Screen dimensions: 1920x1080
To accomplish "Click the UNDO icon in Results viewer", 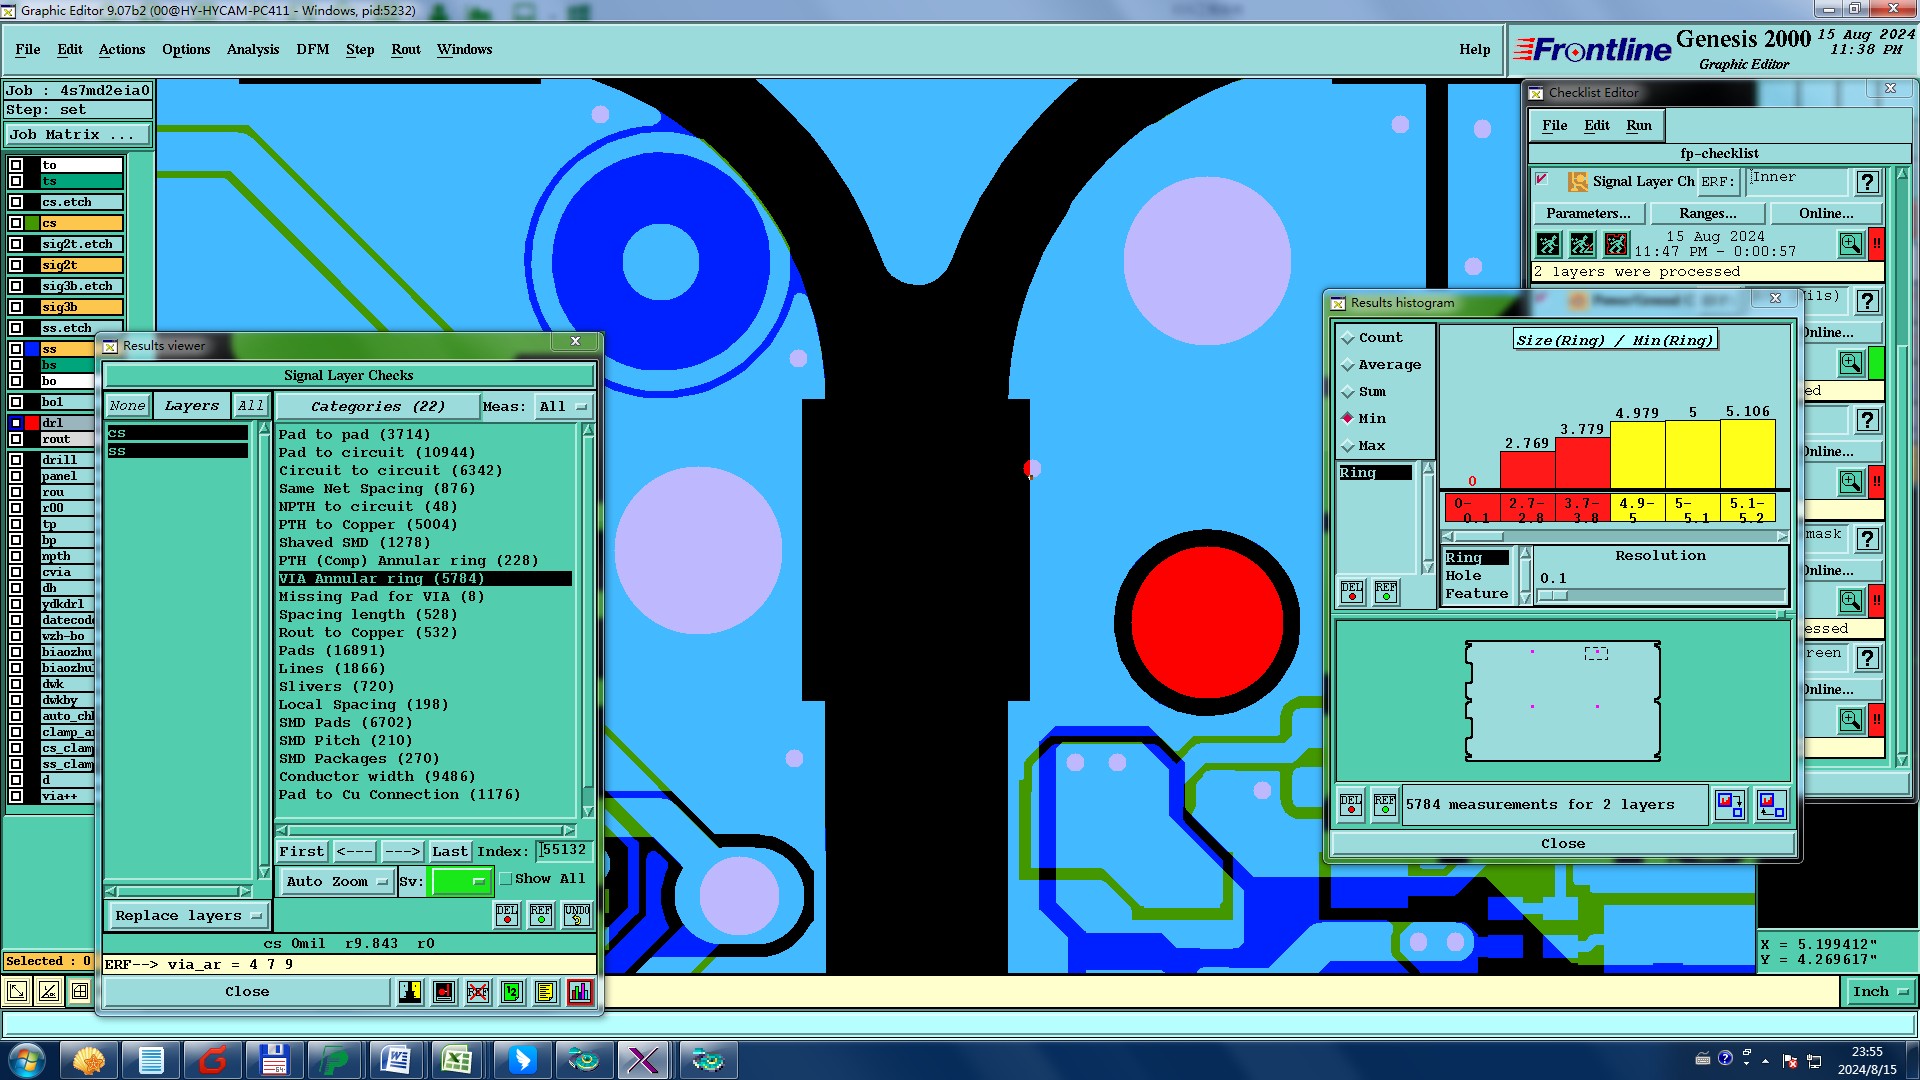I will [577, 915].
